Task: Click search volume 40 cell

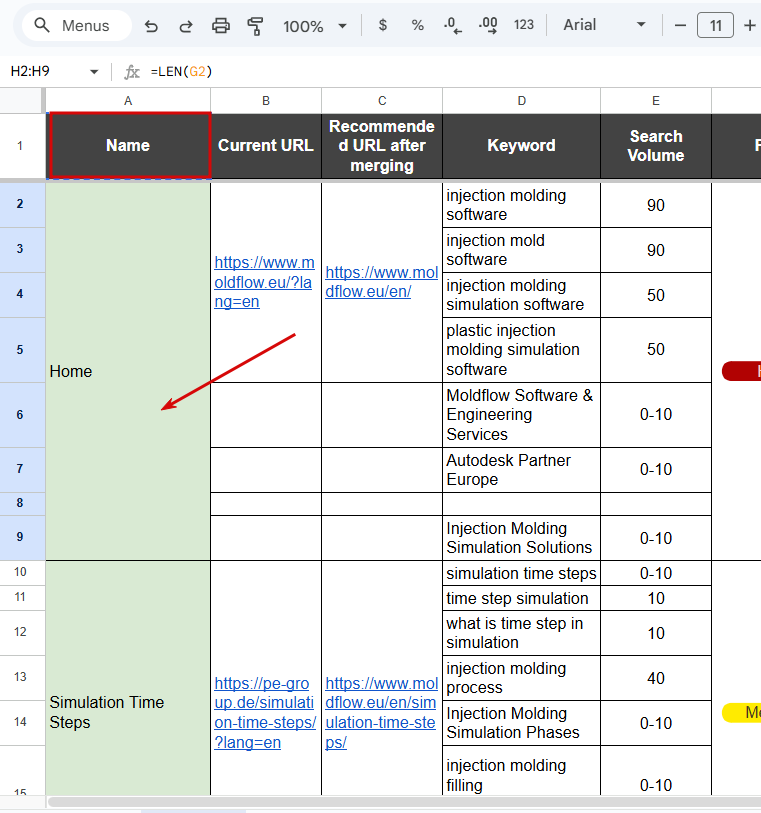Action: click(656, 678)
